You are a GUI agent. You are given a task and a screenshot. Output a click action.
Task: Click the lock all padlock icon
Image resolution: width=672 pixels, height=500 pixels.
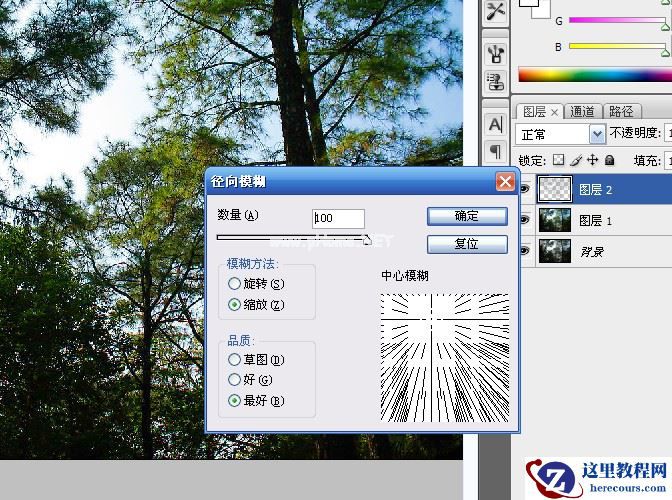(x=609, y=160)
